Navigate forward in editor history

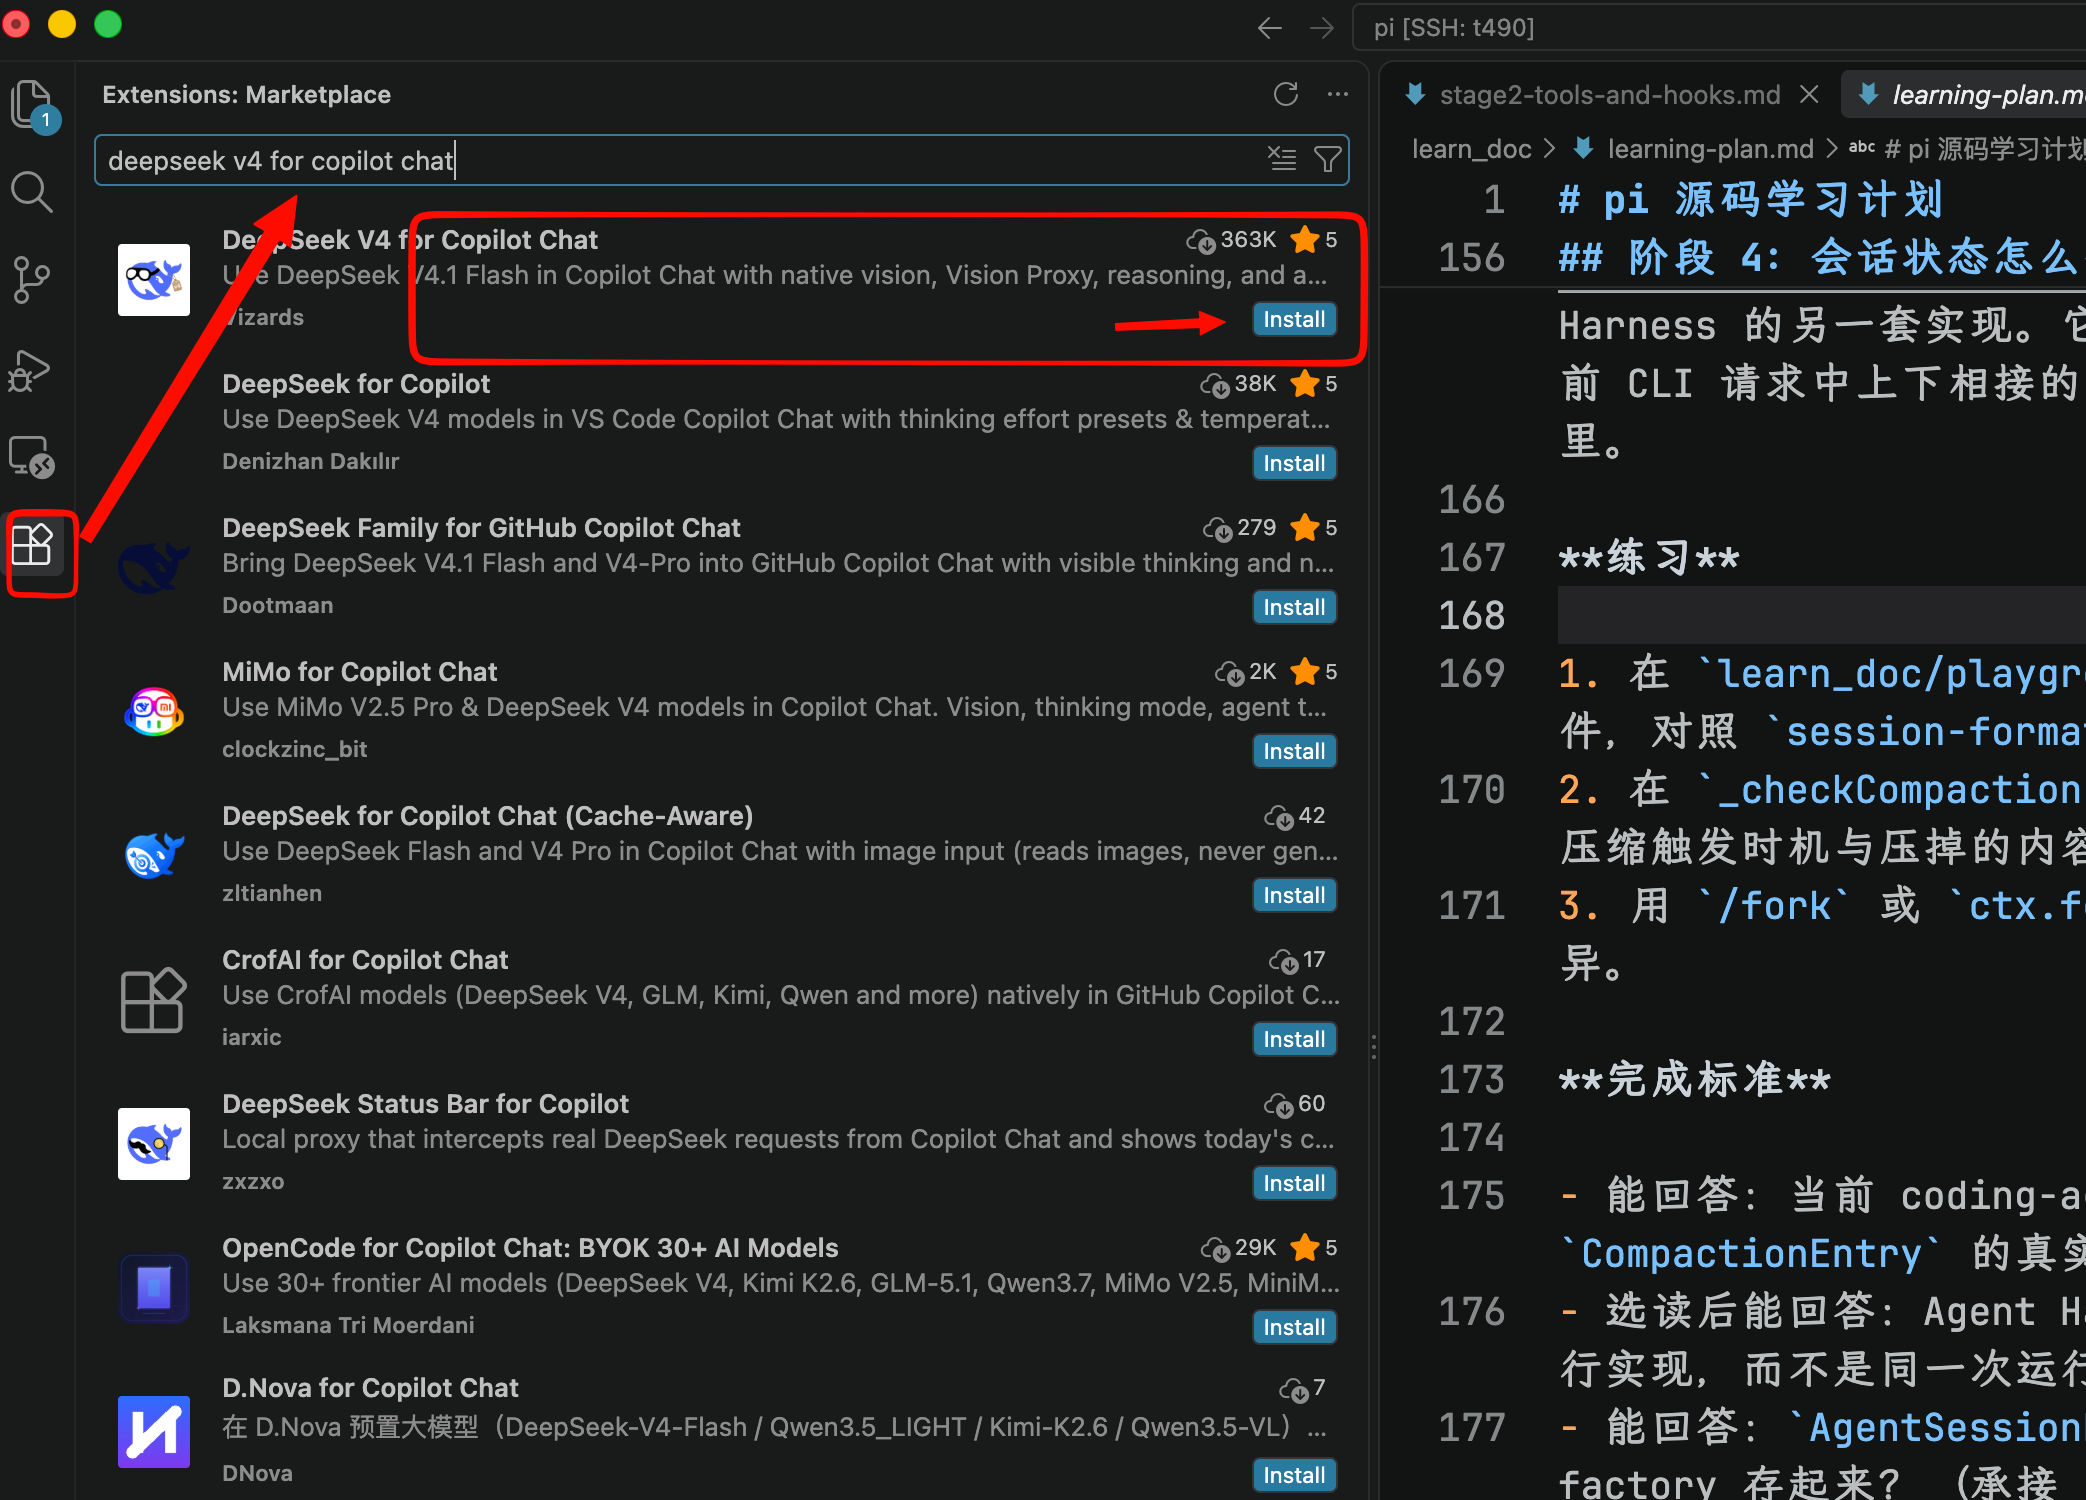click(1322, 28)
